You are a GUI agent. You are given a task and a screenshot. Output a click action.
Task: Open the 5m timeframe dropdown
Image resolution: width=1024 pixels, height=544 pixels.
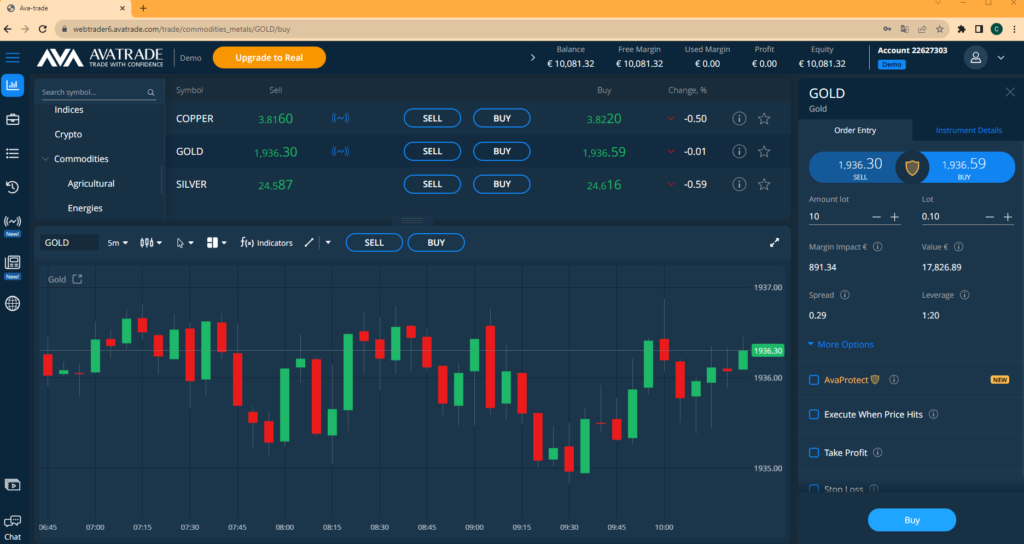118,243
